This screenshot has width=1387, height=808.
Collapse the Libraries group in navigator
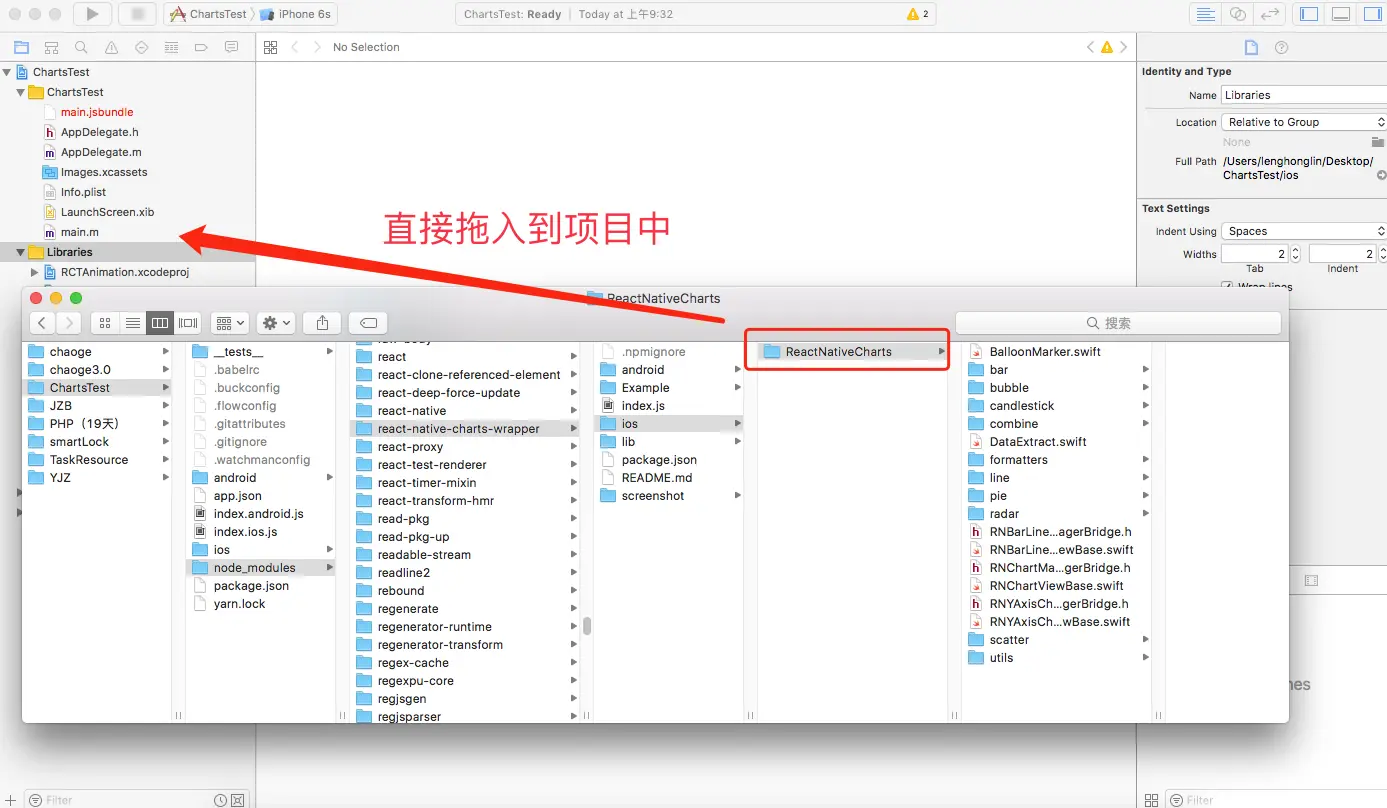21,252
